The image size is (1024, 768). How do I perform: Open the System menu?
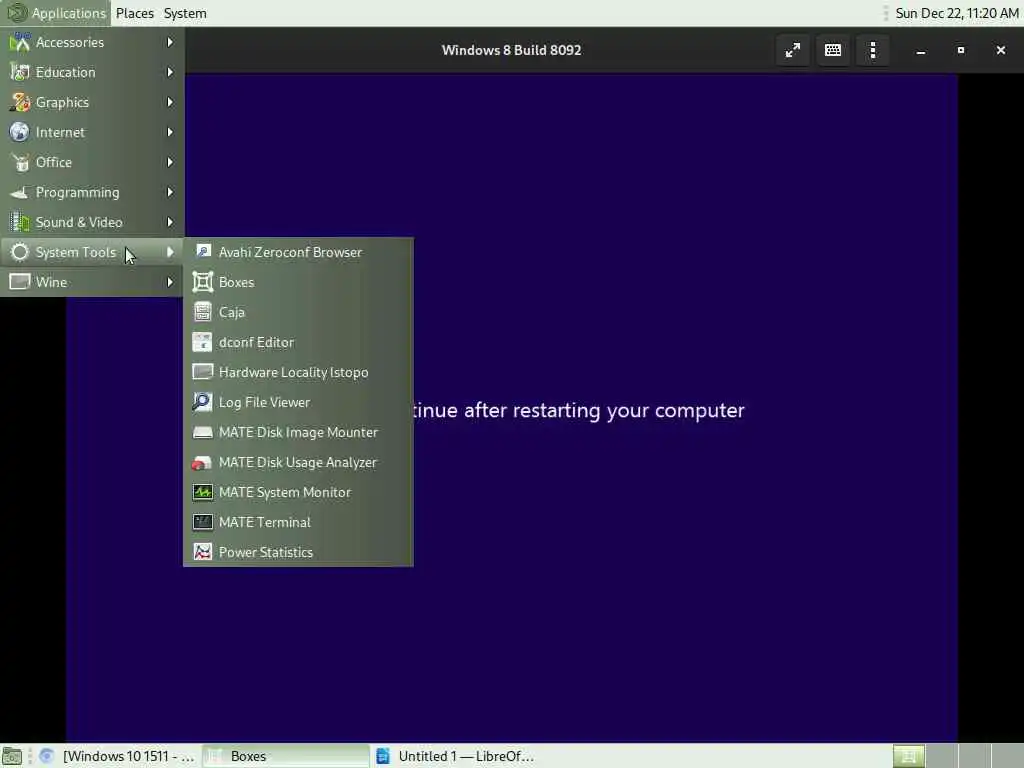(185, 13)
